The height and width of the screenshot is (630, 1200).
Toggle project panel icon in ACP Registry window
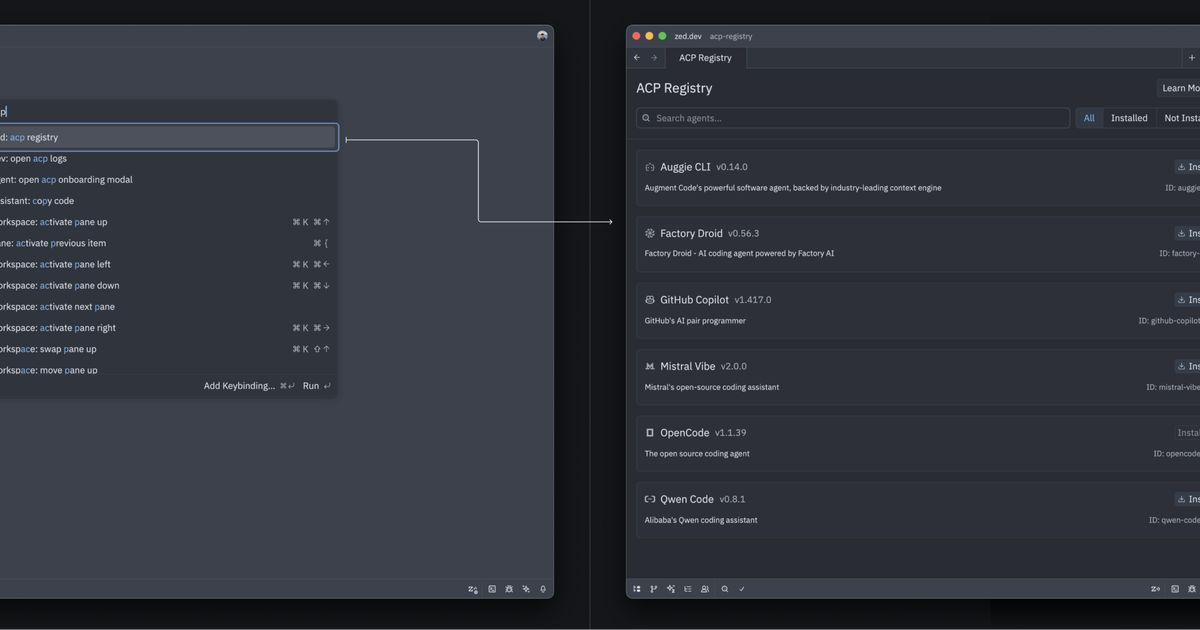(637, 589)
